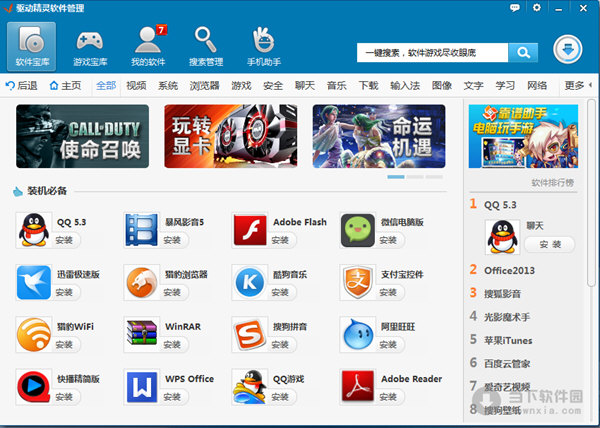Click the 微信电脑版 icon
This screenshot has height=428, width=600.
pyautogui.click(x=358, y=230)
